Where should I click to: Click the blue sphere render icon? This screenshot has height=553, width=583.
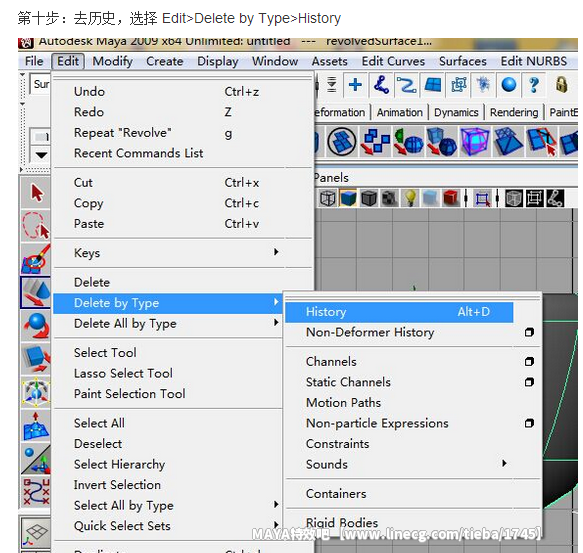click(x=509, y=85)
